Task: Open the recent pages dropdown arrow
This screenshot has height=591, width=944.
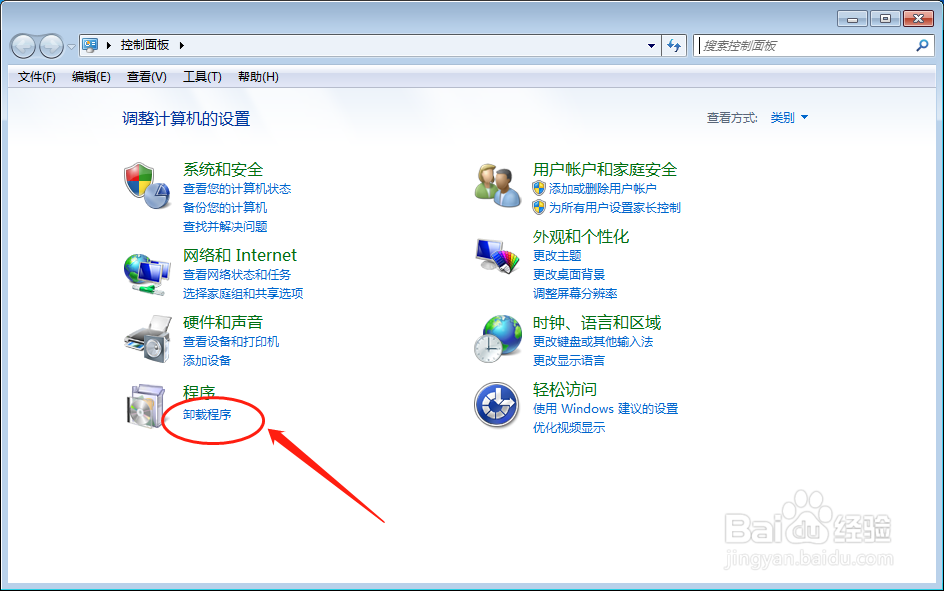Action: [x=71, y=46]
